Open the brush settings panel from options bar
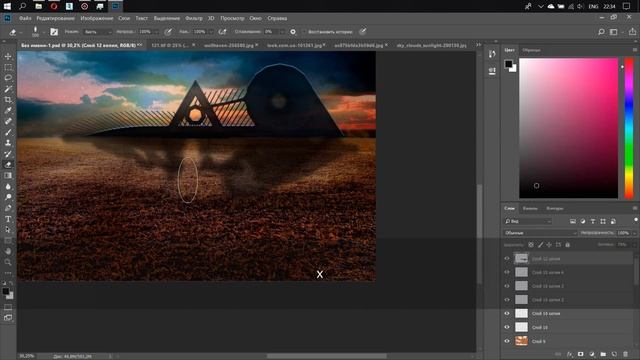640x360 pixels. pos(54,31)
